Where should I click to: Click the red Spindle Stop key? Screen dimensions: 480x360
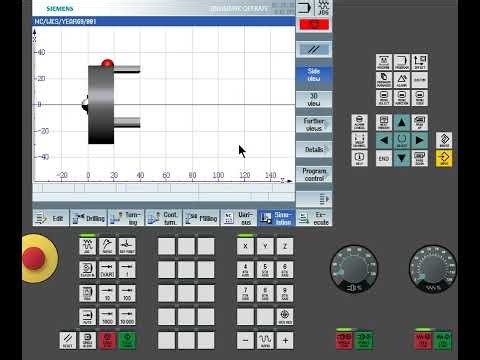coord(344,340)
